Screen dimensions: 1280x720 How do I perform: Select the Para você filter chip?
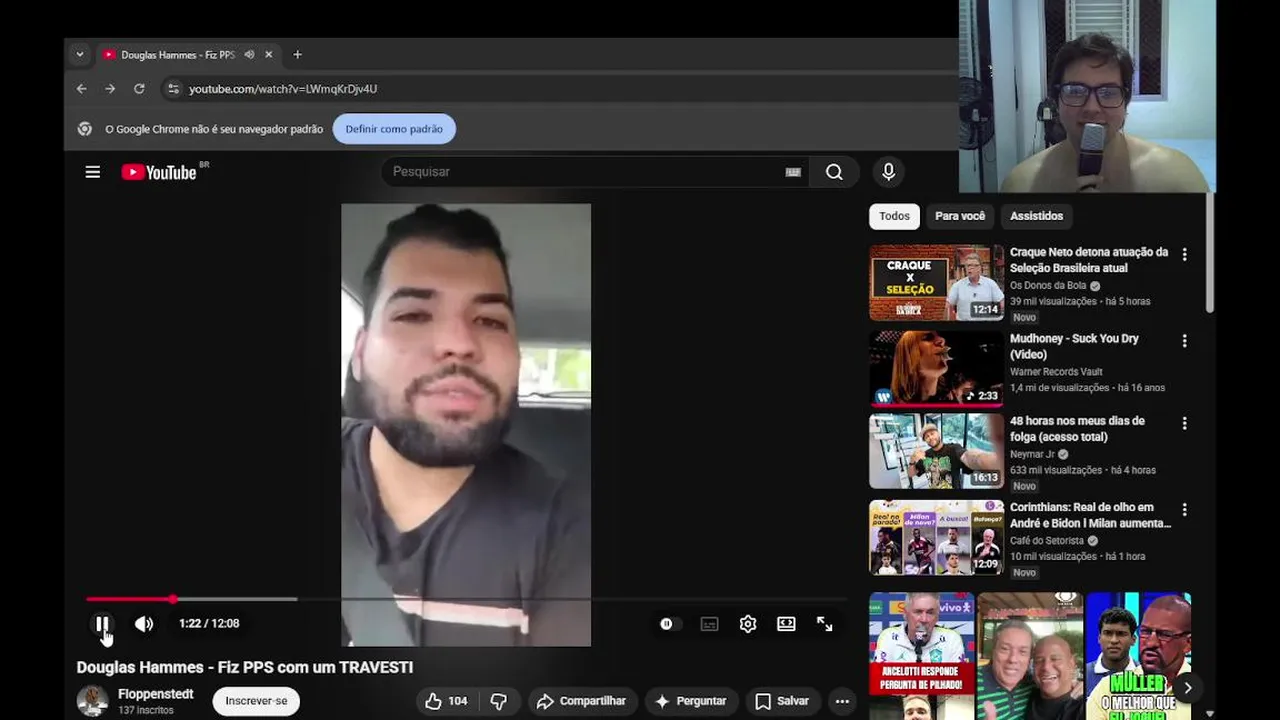coord(960,216)
